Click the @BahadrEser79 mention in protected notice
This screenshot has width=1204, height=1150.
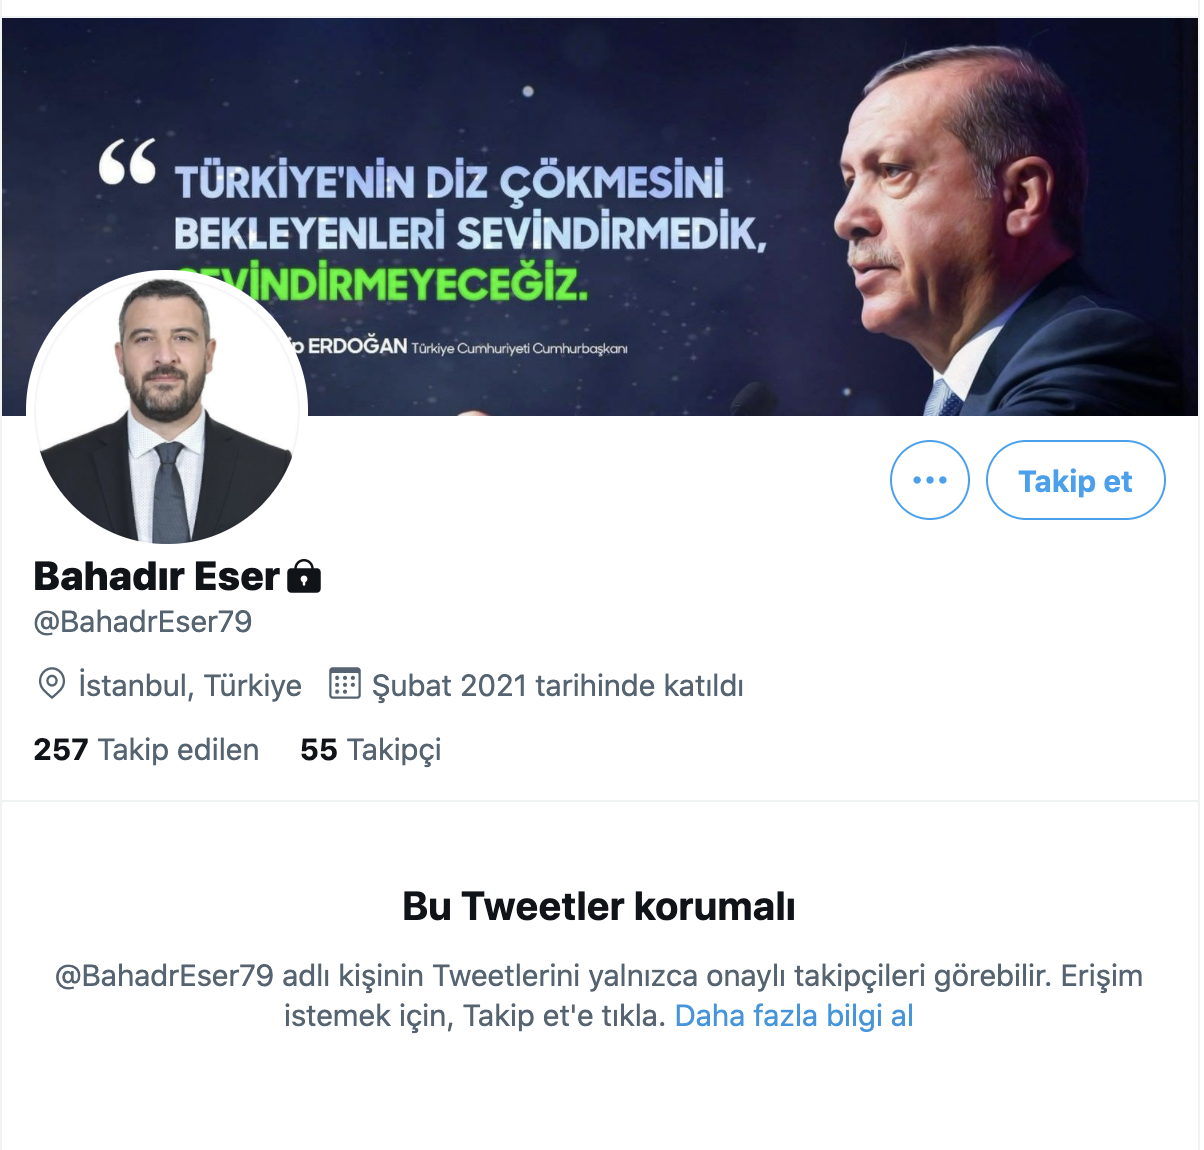(x=164, y=976)
